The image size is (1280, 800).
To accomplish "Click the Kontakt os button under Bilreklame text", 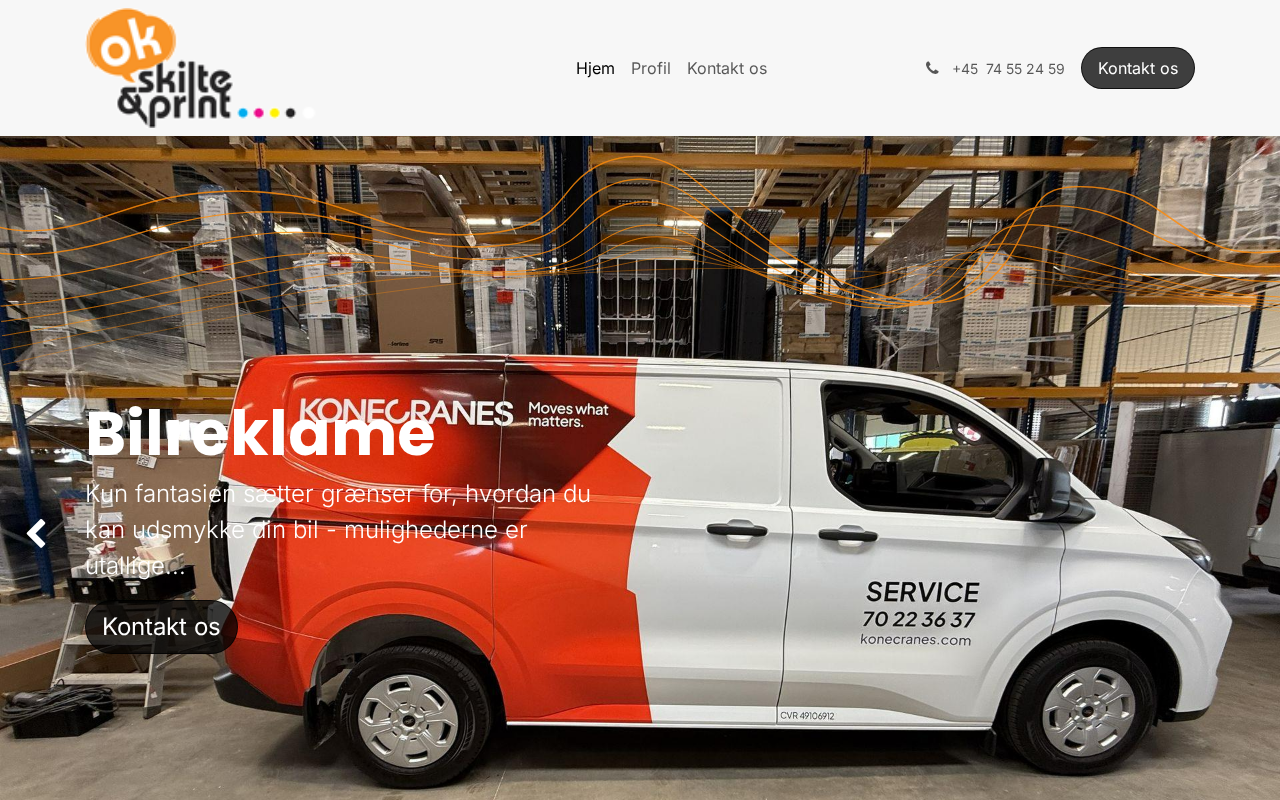I will click(x=161, y=627).
